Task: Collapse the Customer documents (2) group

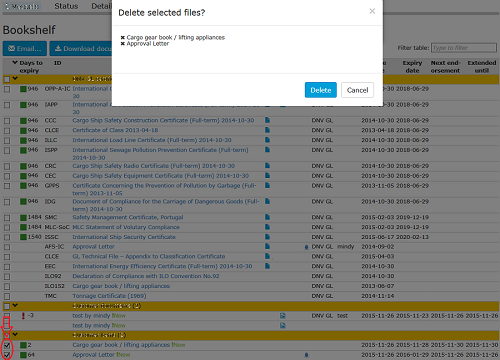Action: [15, 305]
